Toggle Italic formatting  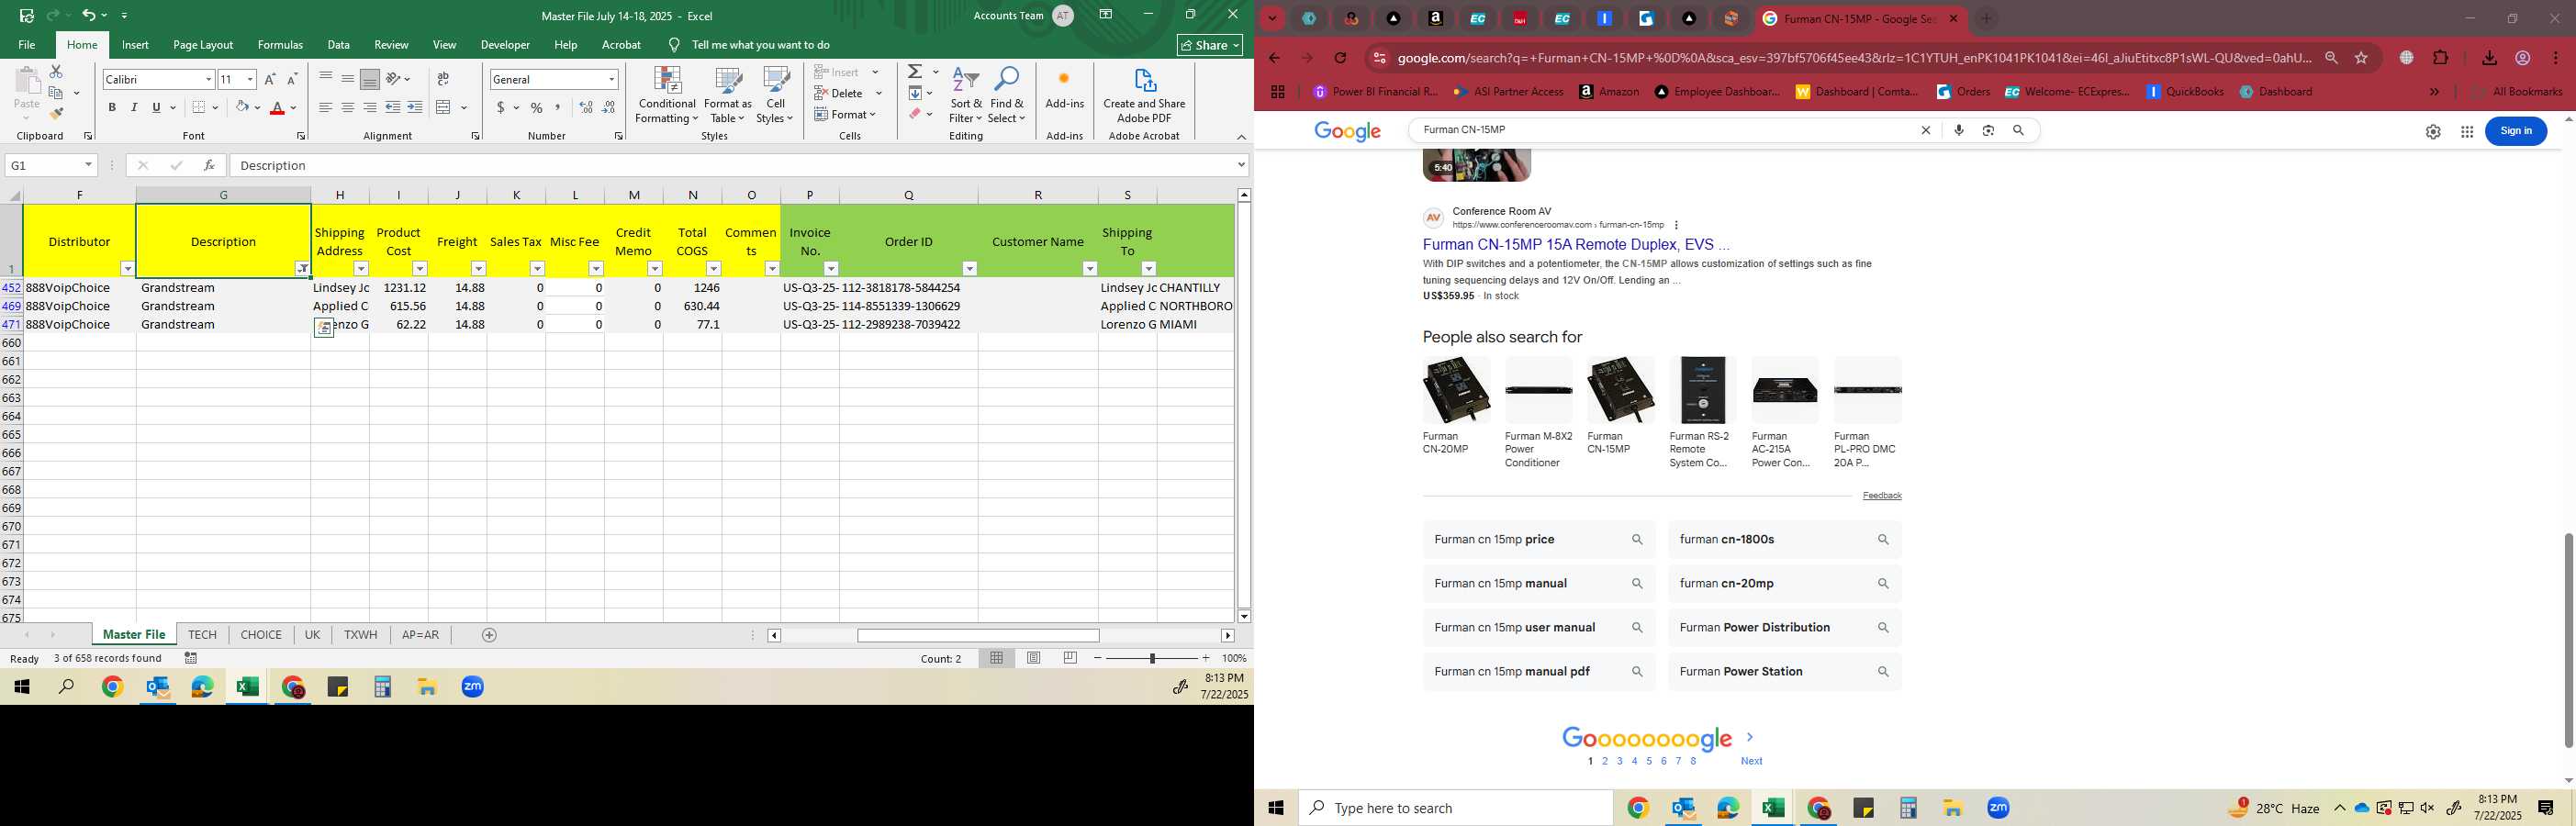[134, 107]
